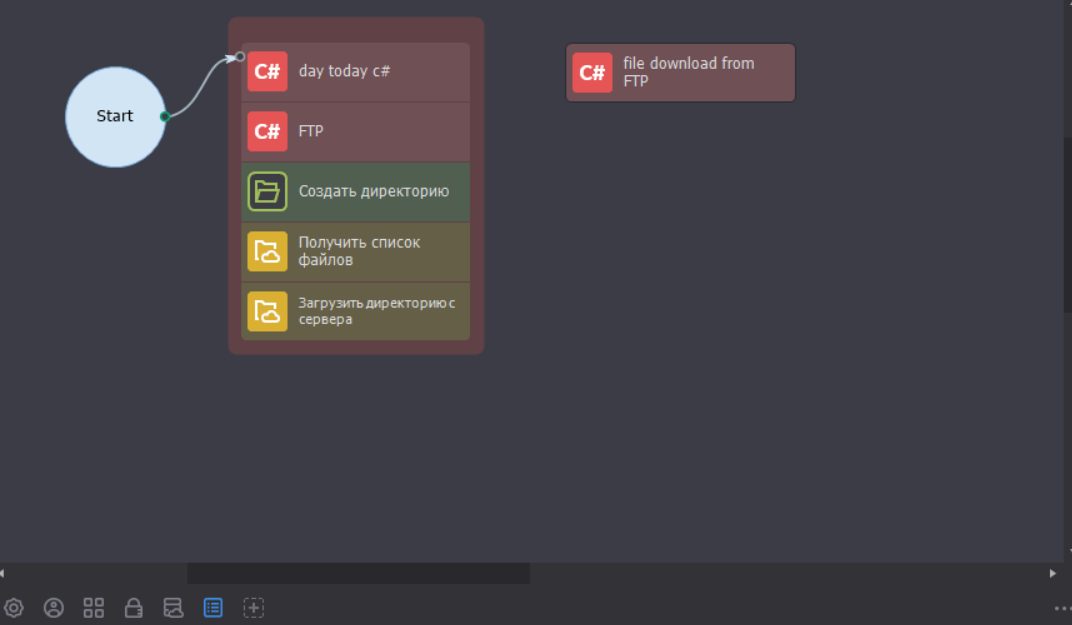Click the horizontal scrollbar right arrow
The height and width of the screenshot is (625, 1072).
(1053, 573)
